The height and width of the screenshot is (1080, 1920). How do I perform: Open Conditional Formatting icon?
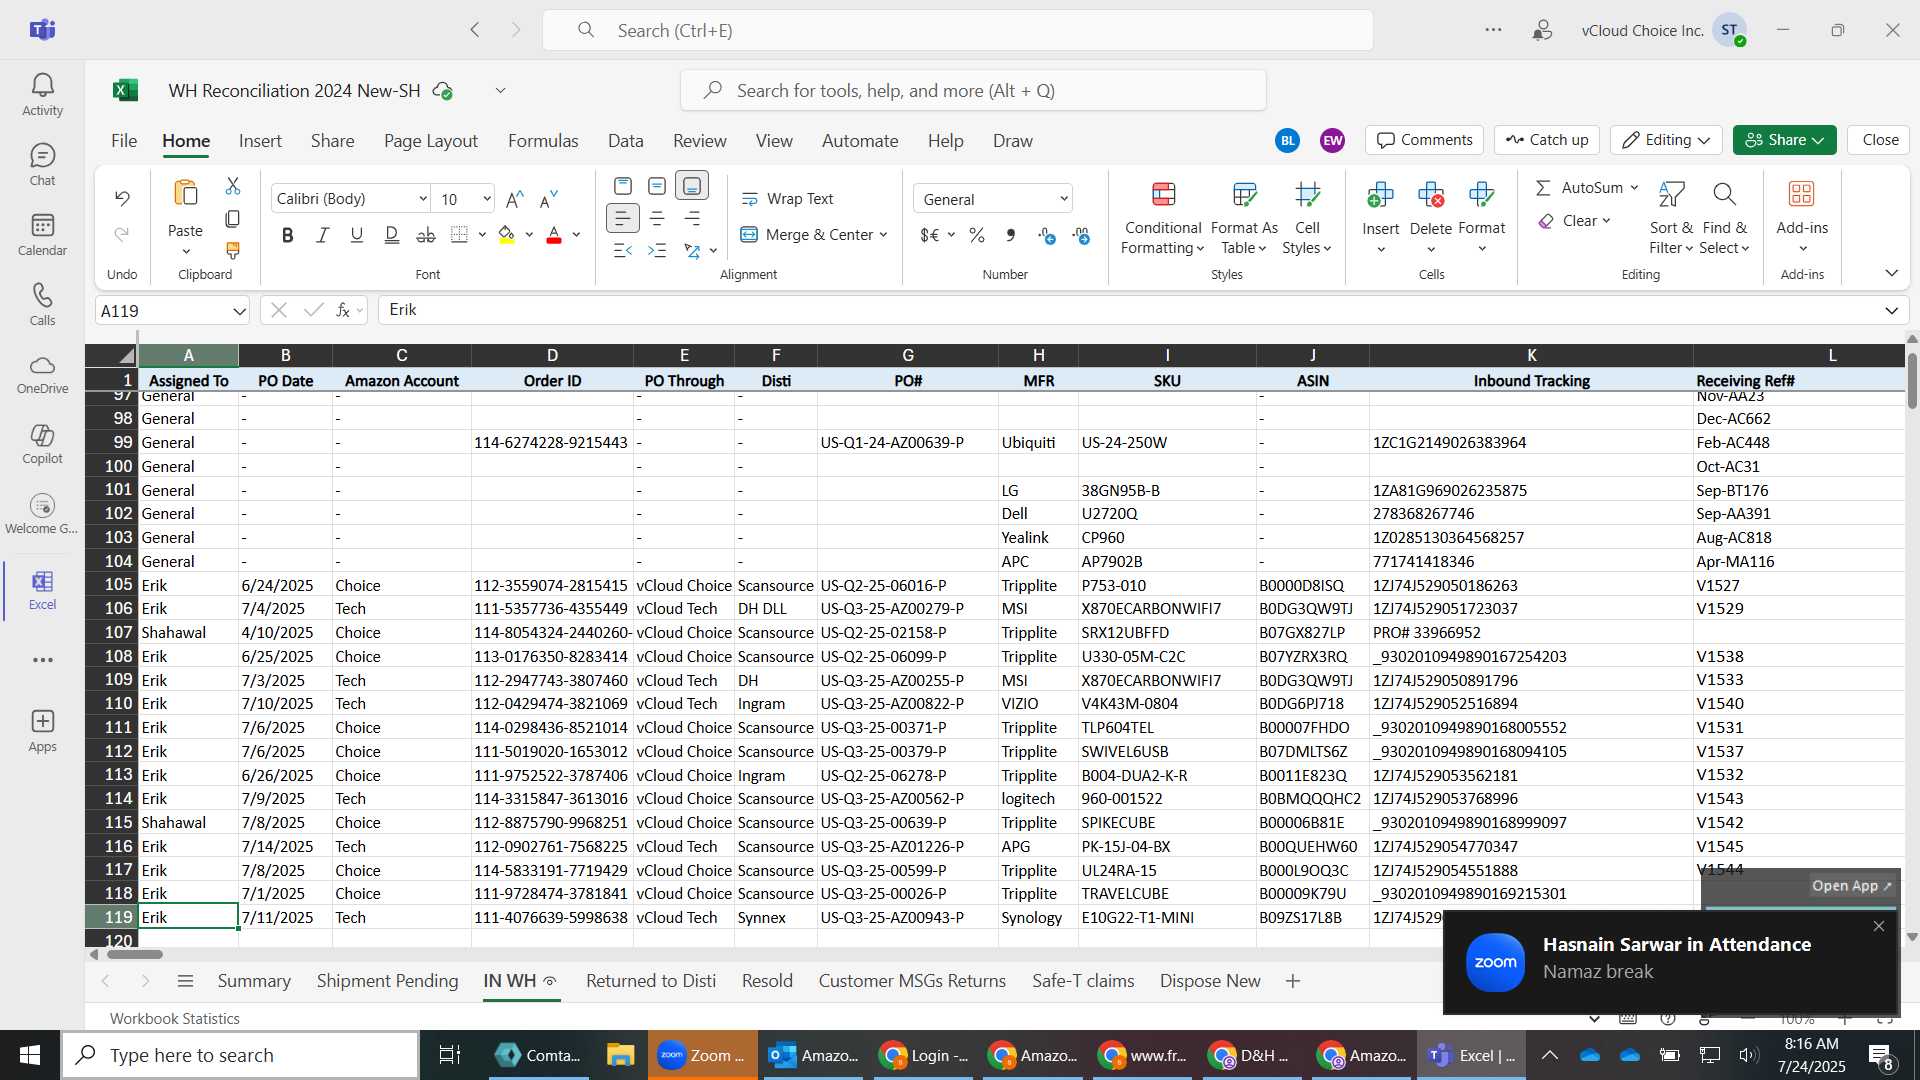[x=1163, y=194]
